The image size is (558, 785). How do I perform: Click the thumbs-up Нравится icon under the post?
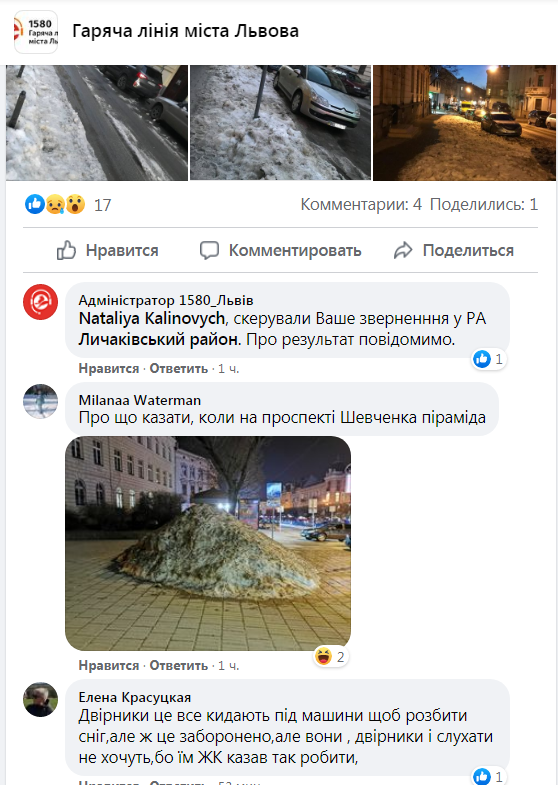click(x=66, y=250)
